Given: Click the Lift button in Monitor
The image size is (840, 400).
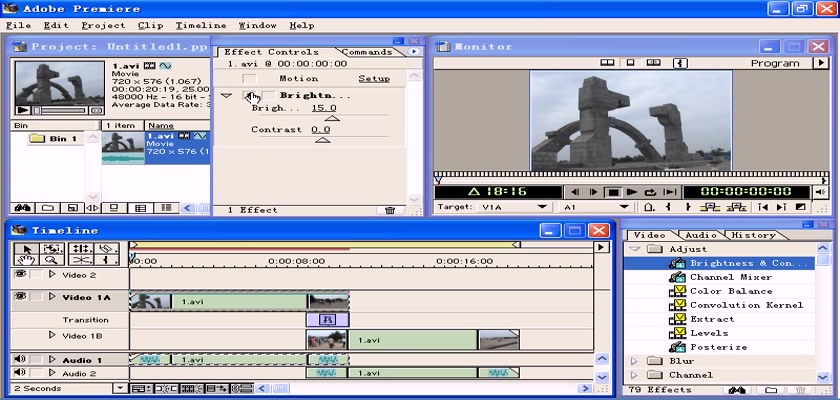Looking at the screenshot, I should tap(710, 207).
